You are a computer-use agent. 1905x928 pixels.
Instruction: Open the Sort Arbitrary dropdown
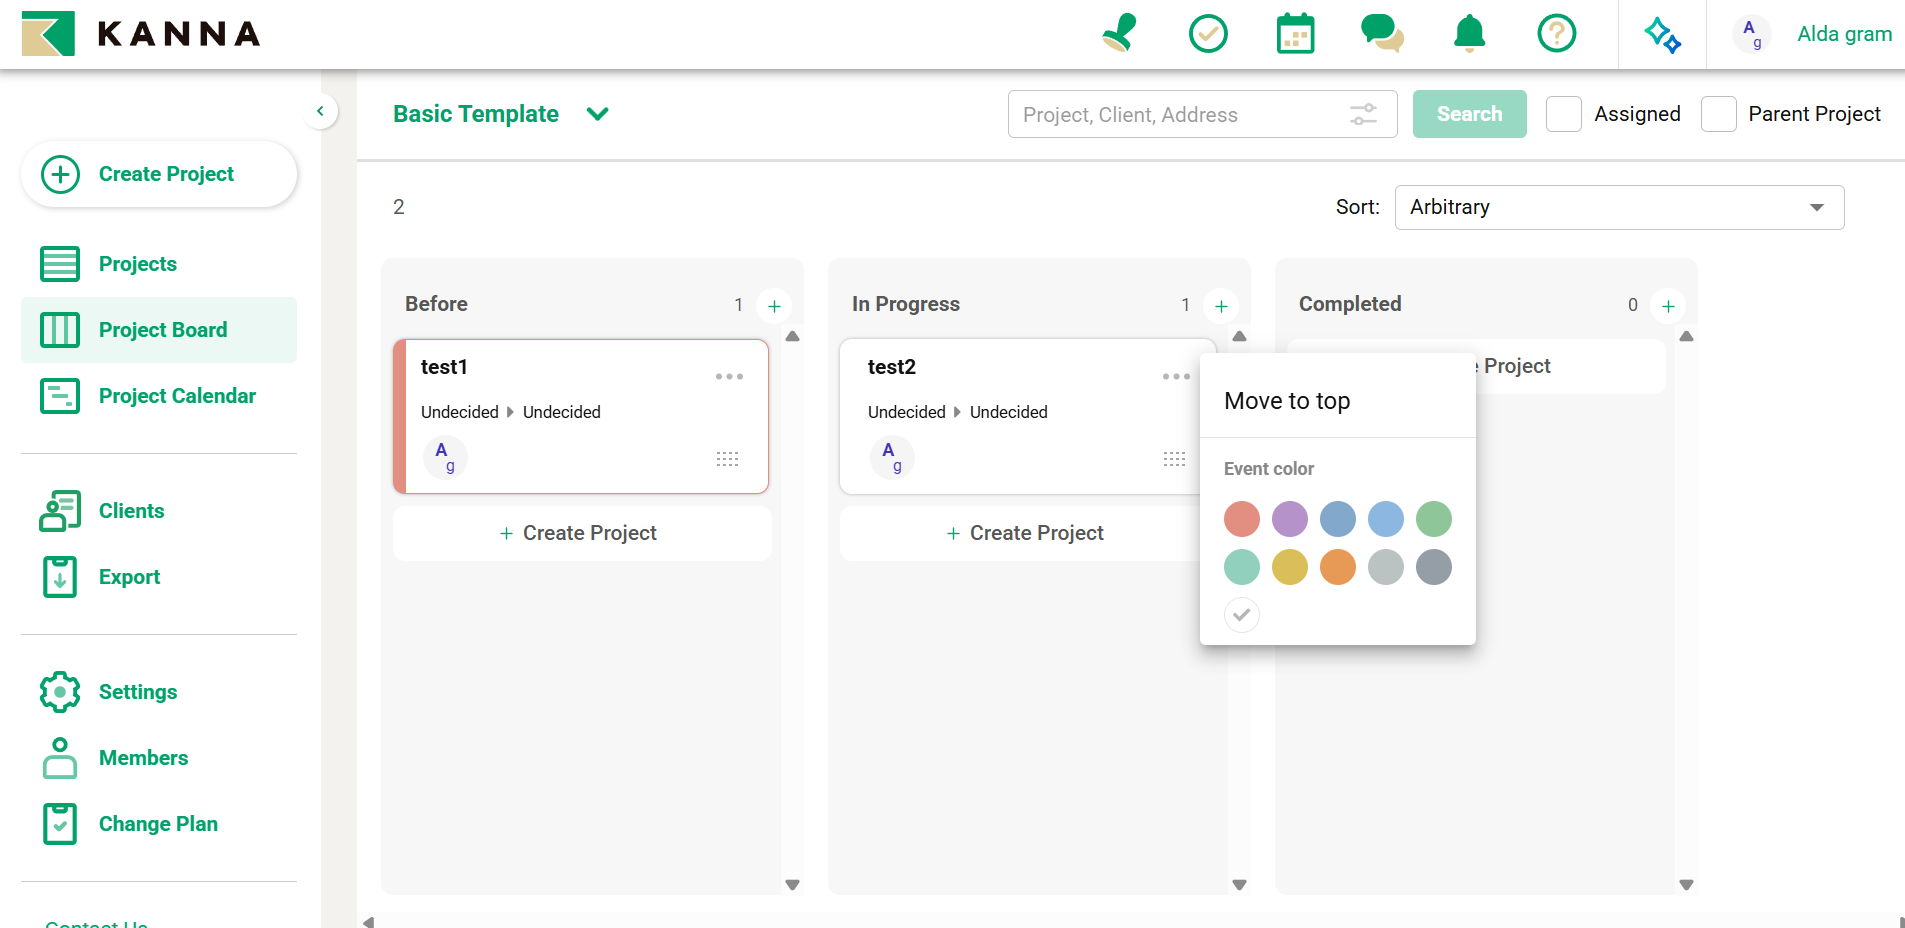[x=1618, y=207]
